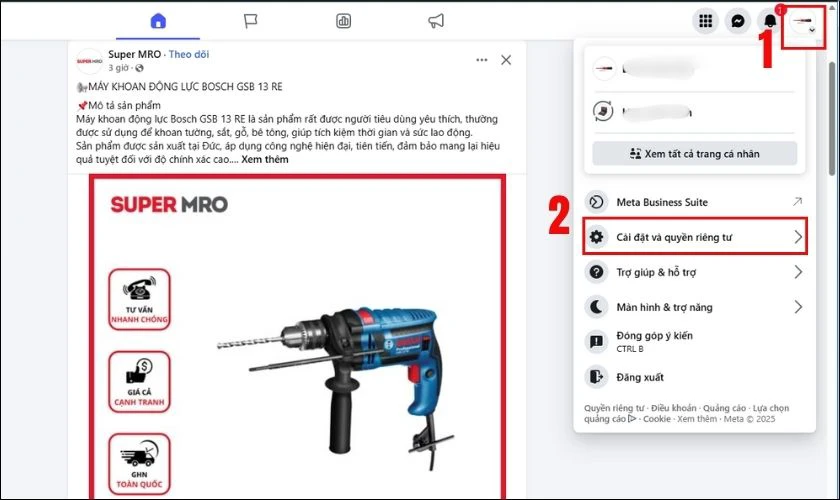
Task: Open post options three-dot menu
Action: pos(482,60)
